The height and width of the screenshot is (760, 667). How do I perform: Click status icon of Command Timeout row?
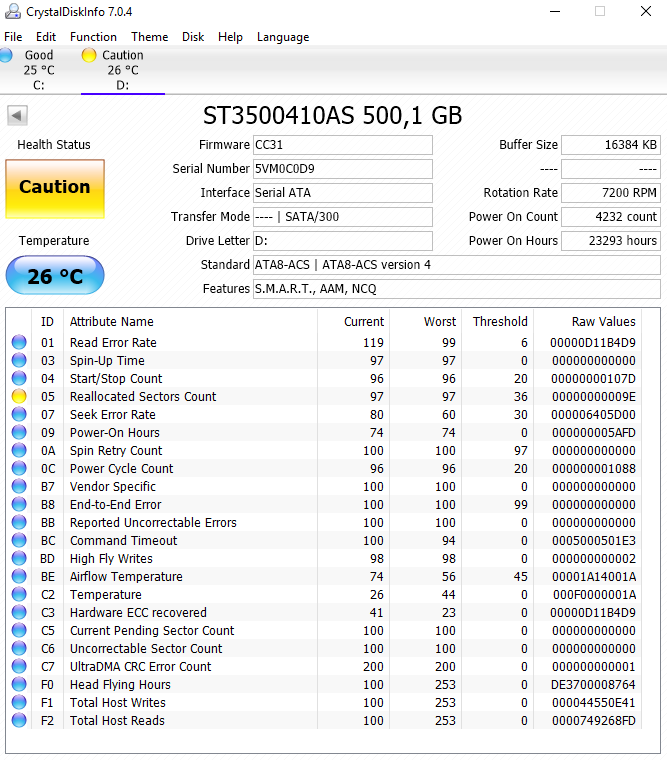pyautogui.click(x=19, y=540)
